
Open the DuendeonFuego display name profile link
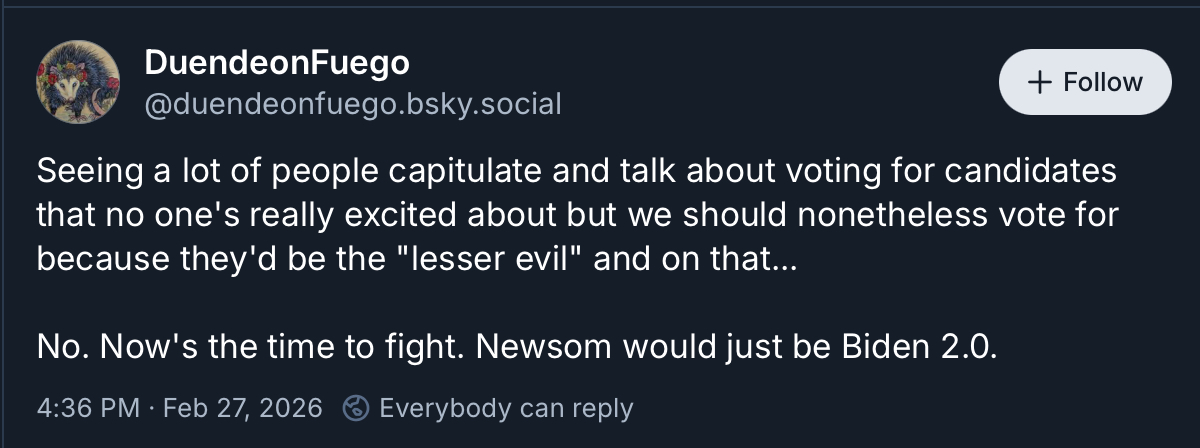point(277,63)
